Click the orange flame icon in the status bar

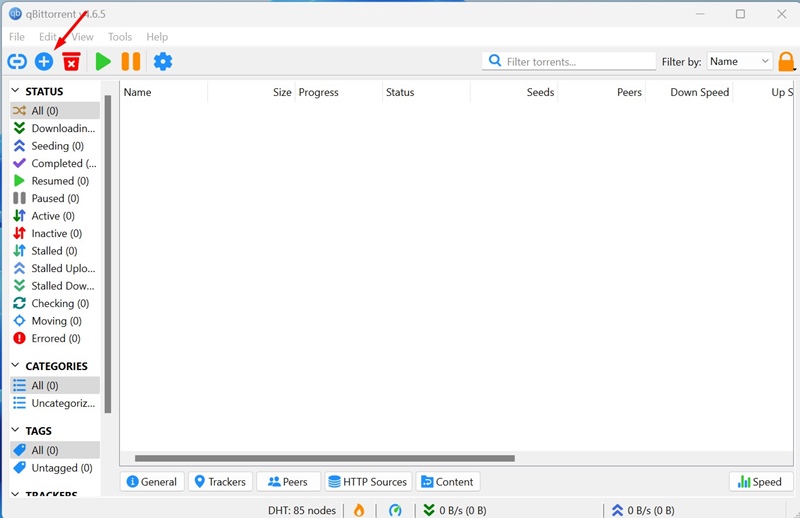click(359, 510)
